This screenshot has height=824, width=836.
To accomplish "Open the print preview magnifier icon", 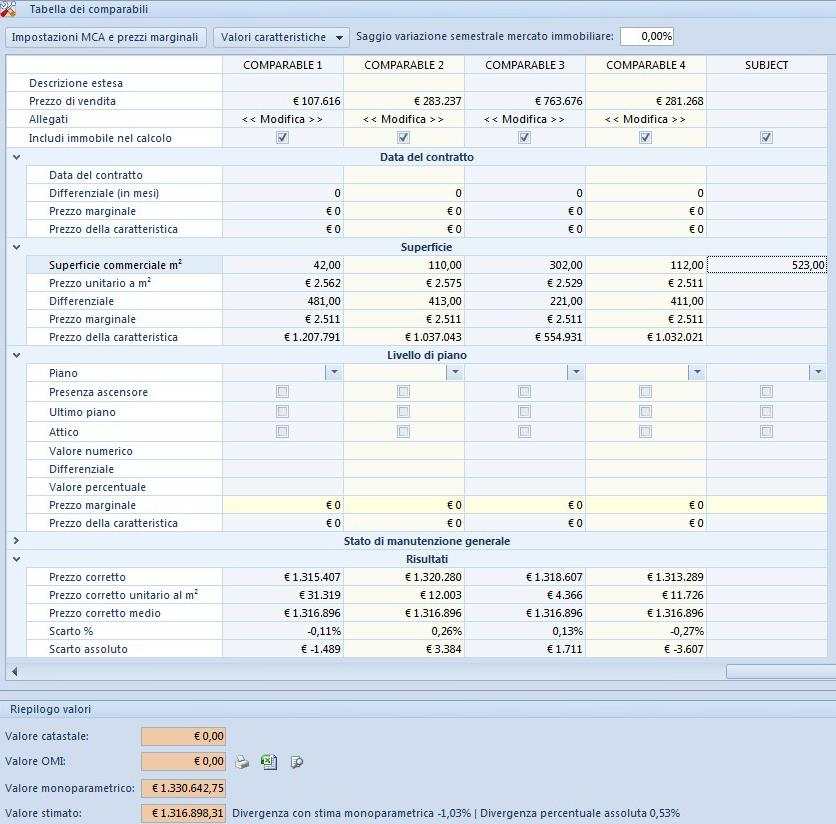I will pos(297,762).
